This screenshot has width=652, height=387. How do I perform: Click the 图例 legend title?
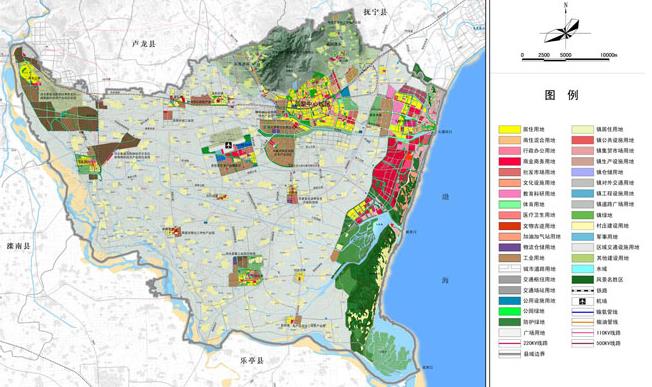(x=561, y=95)
